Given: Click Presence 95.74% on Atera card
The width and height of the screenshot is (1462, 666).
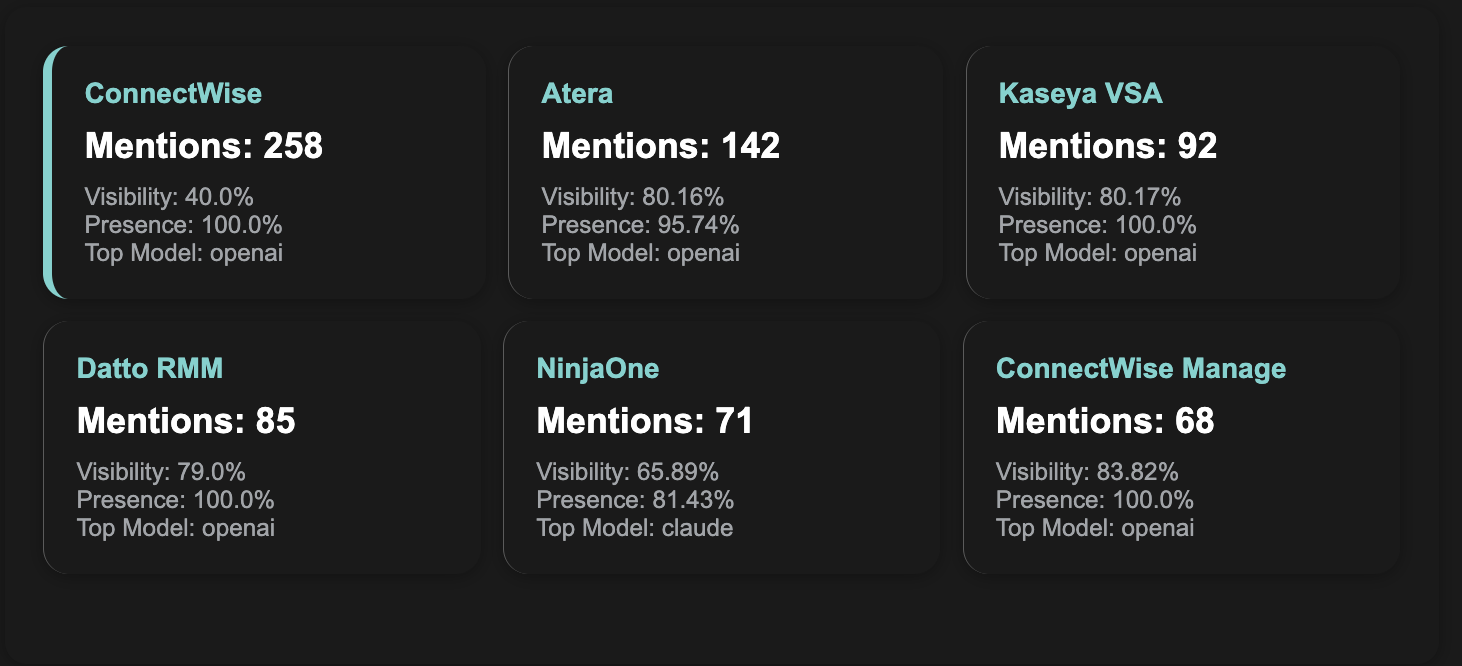Looking at the screenshot, I should pos(640,225).
